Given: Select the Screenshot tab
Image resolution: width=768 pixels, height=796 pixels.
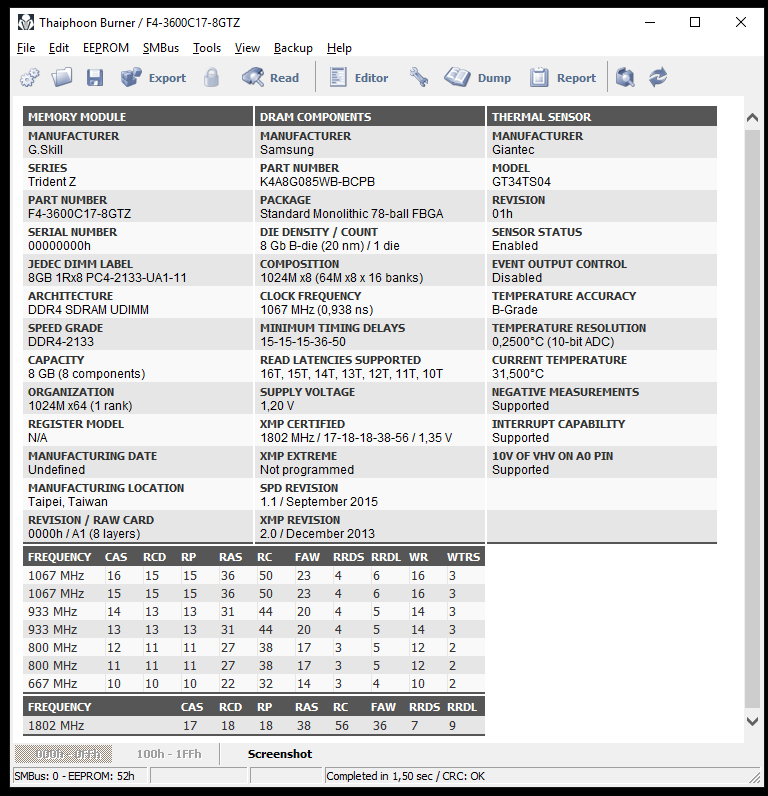Looking at the screenshot, I should pyautogui.click(x=280, y=754).
